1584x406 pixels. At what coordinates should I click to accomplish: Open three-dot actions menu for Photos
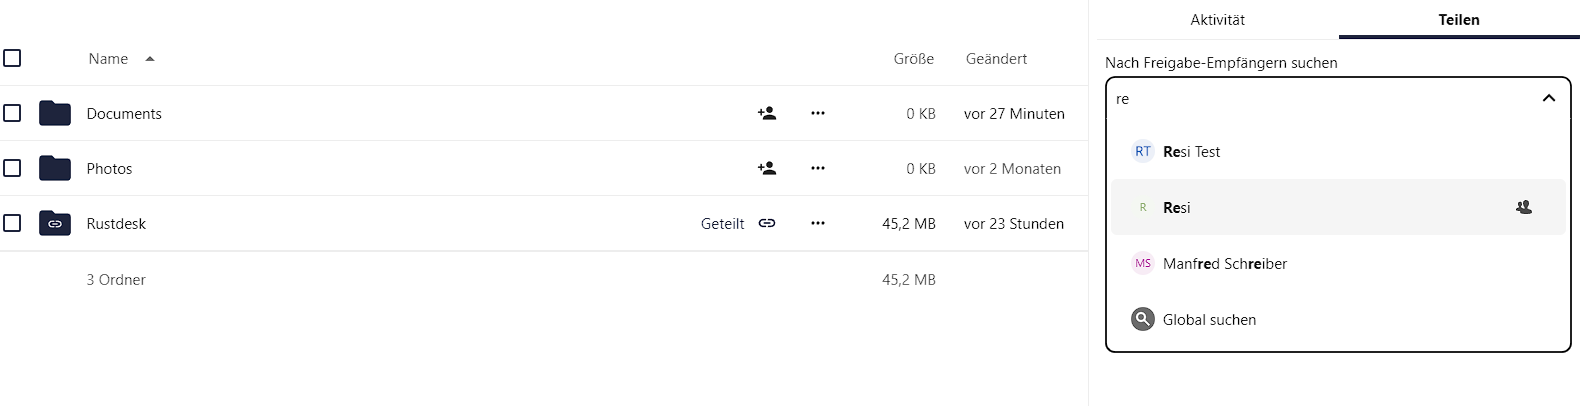(x=818, y=168)
